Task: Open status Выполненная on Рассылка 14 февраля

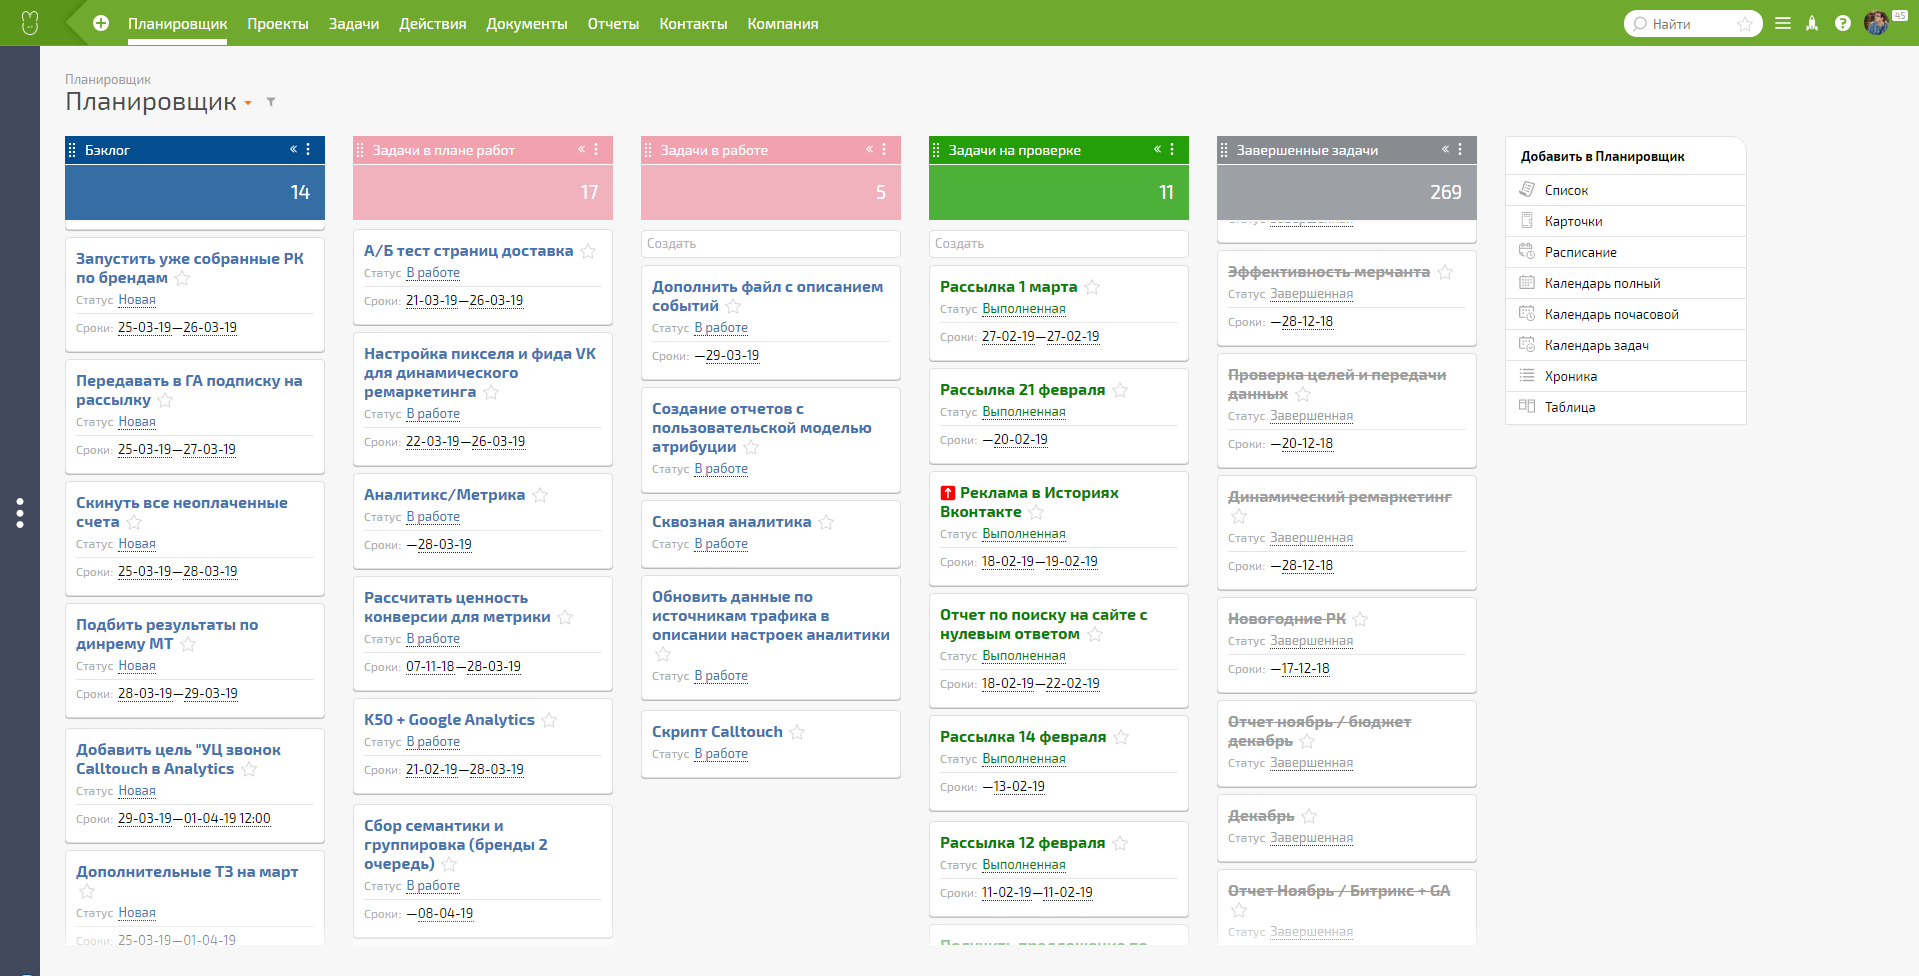Action: 1024,759
